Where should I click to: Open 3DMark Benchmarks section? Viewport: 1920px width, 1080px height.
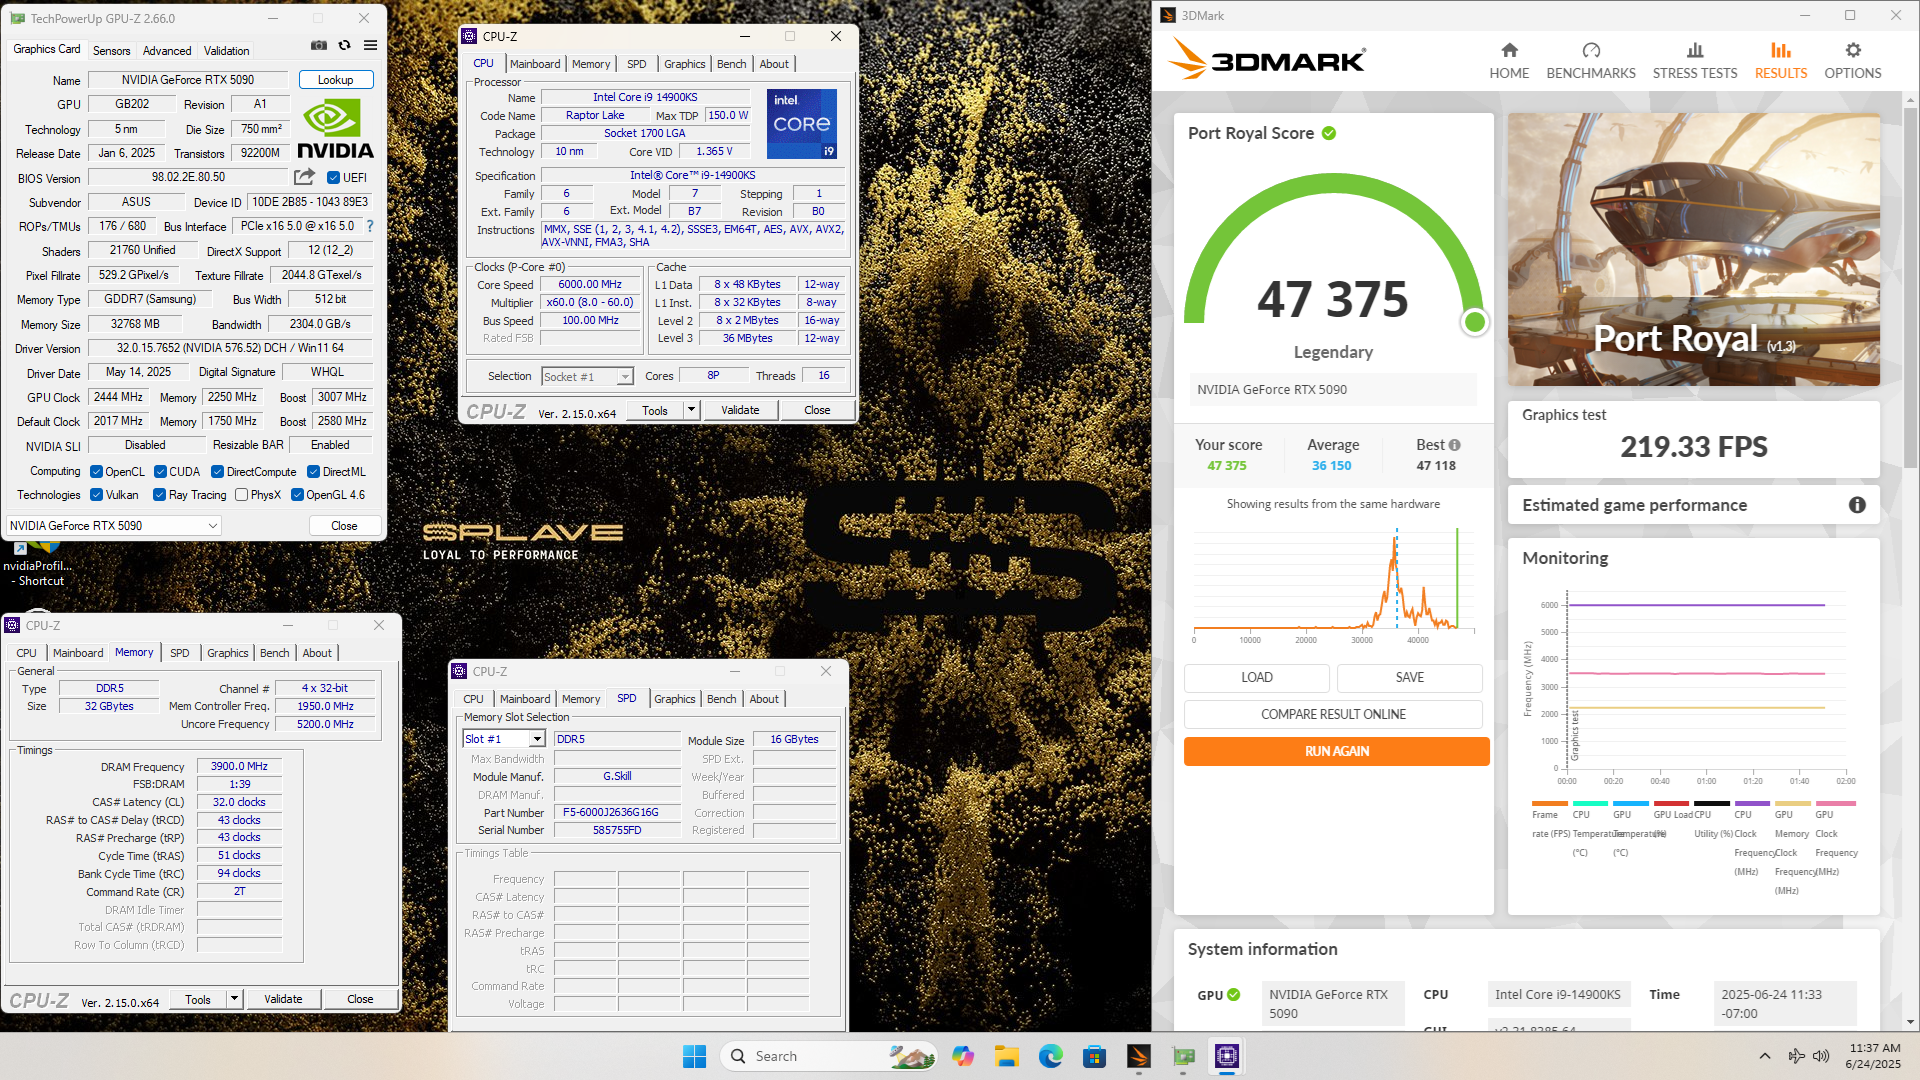pyautogui.click(x=1591, y=59)
